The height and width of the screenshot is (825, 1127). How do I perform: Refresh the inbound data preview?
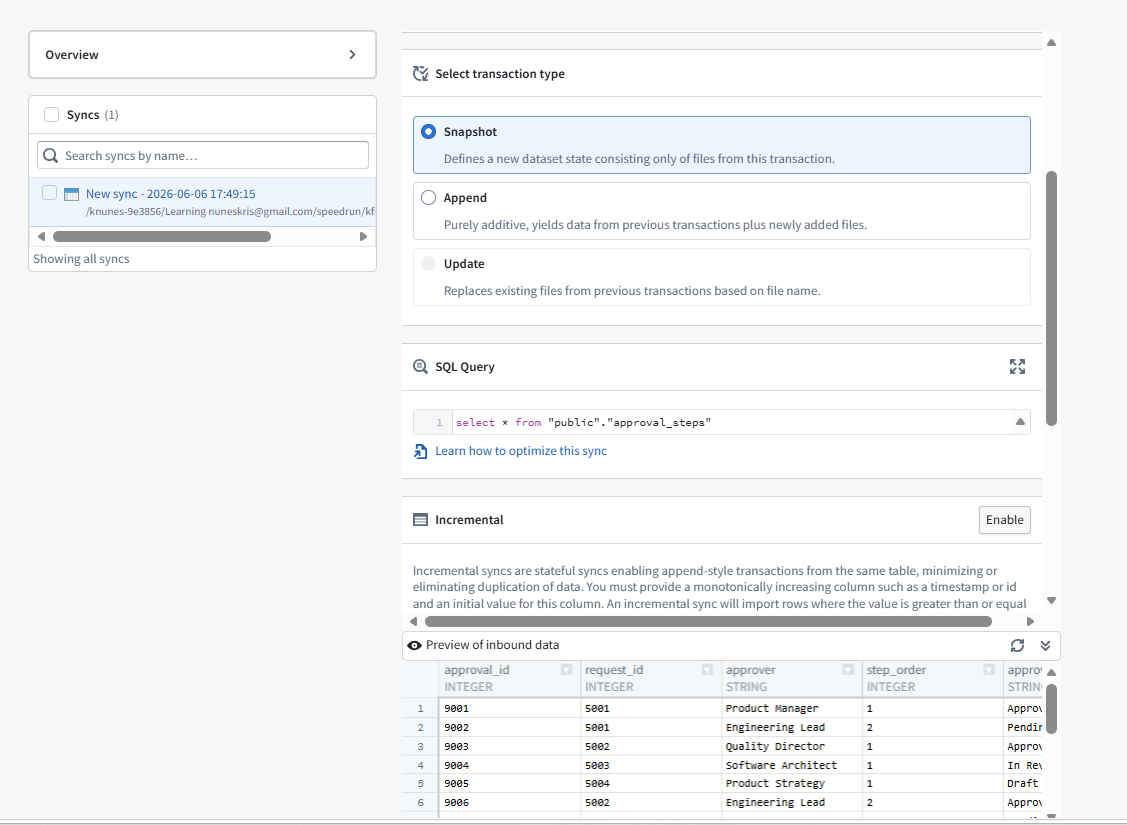pyautogui.click(x=1017, y=645)
